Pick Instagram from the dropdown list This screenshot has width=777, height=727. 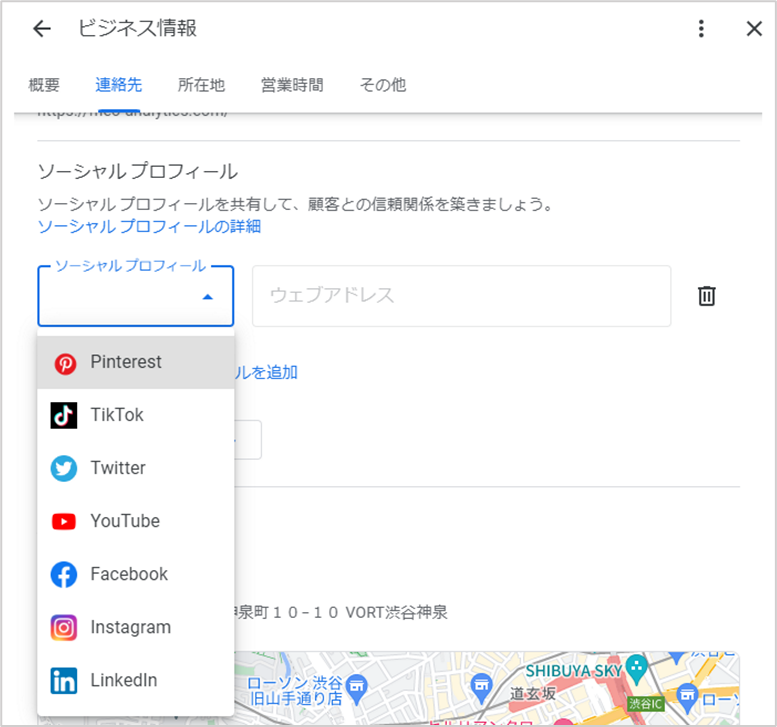tap(136, 627)
